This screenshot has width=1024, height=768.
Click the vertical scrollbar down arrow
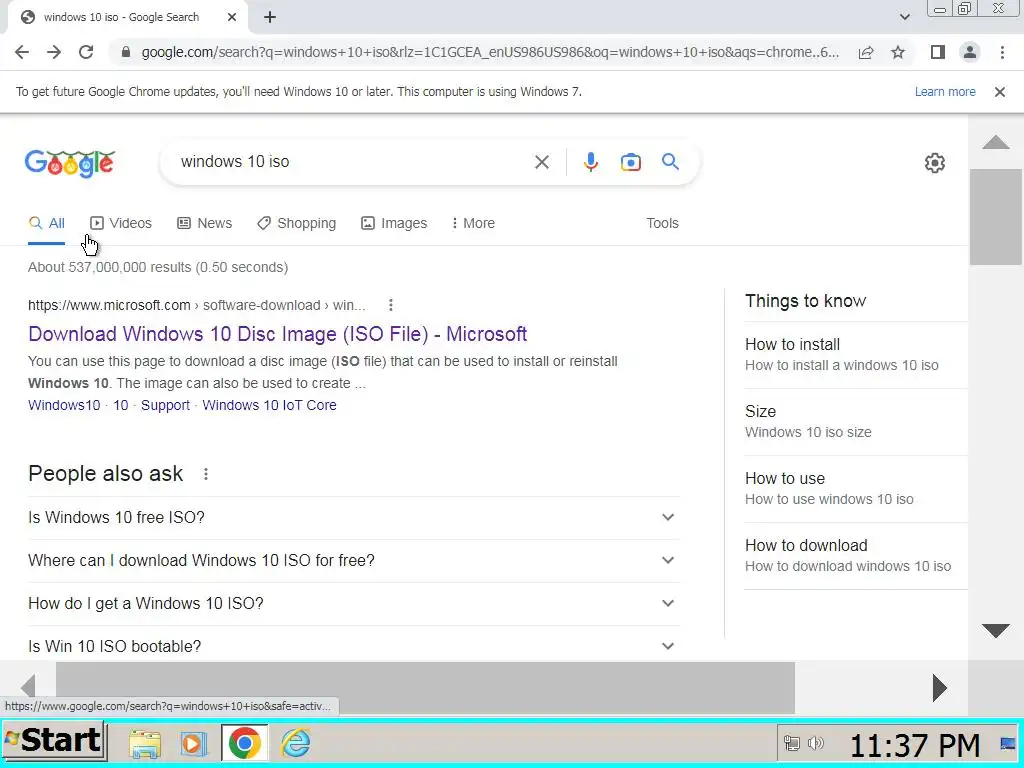[995, 630]
